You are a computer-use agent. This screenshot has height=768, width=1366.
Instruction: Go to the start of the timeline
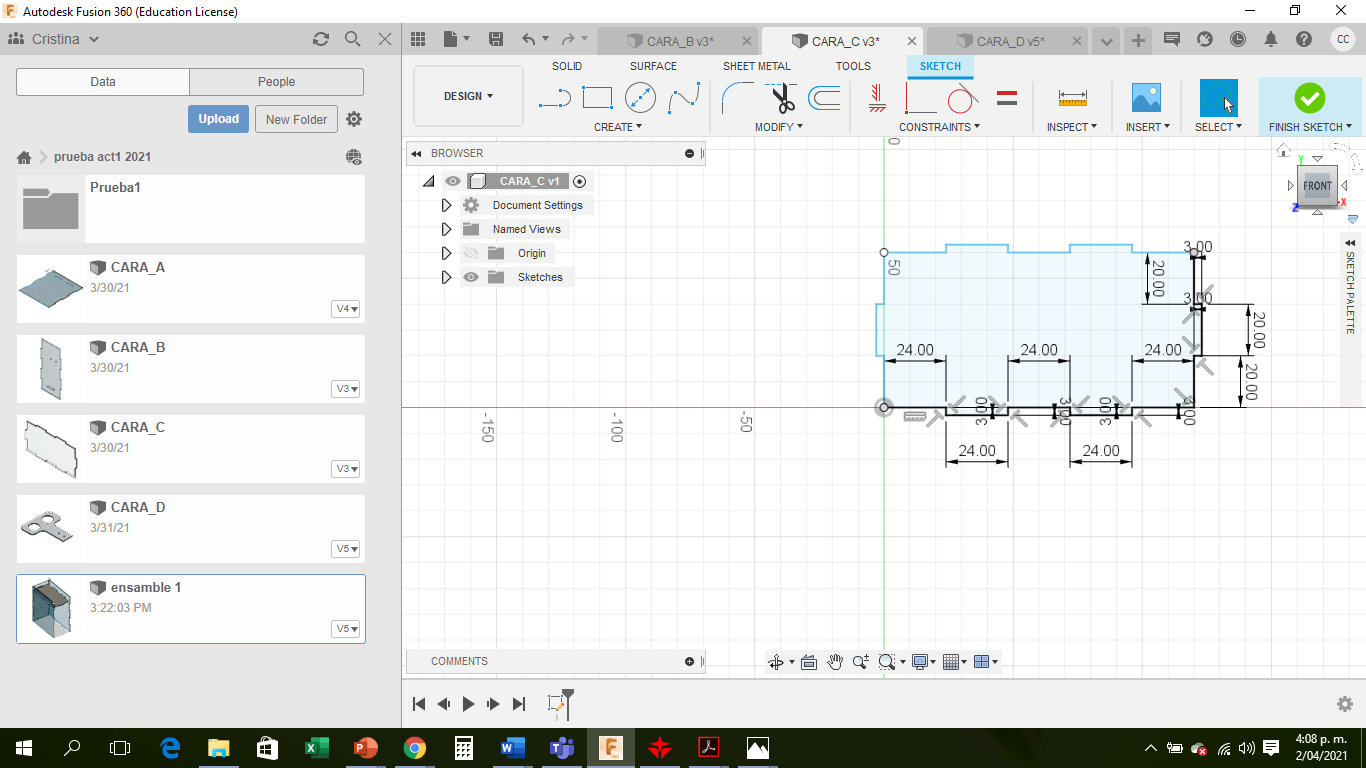pyautogui.click(x=419, y=704)
